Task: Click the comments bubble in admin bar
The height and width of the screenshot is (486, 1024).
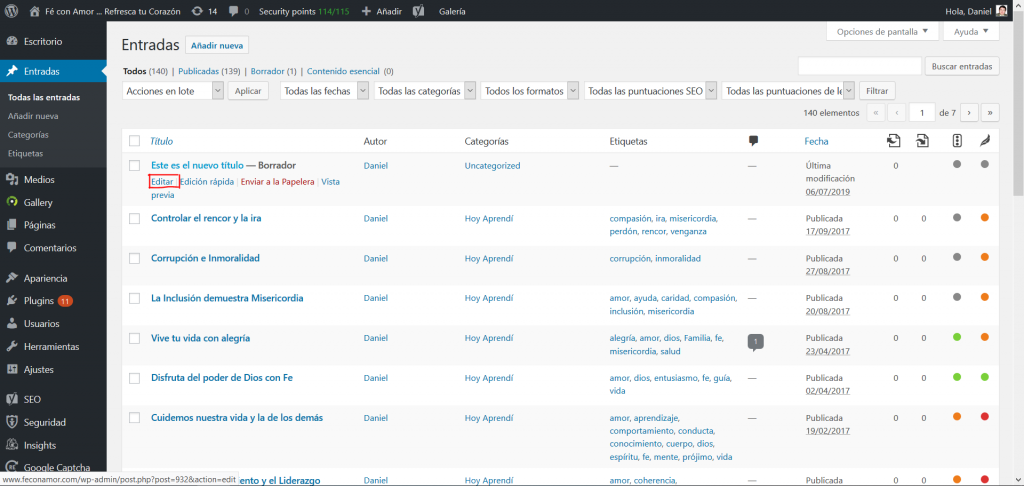Action: click(238, 11)
